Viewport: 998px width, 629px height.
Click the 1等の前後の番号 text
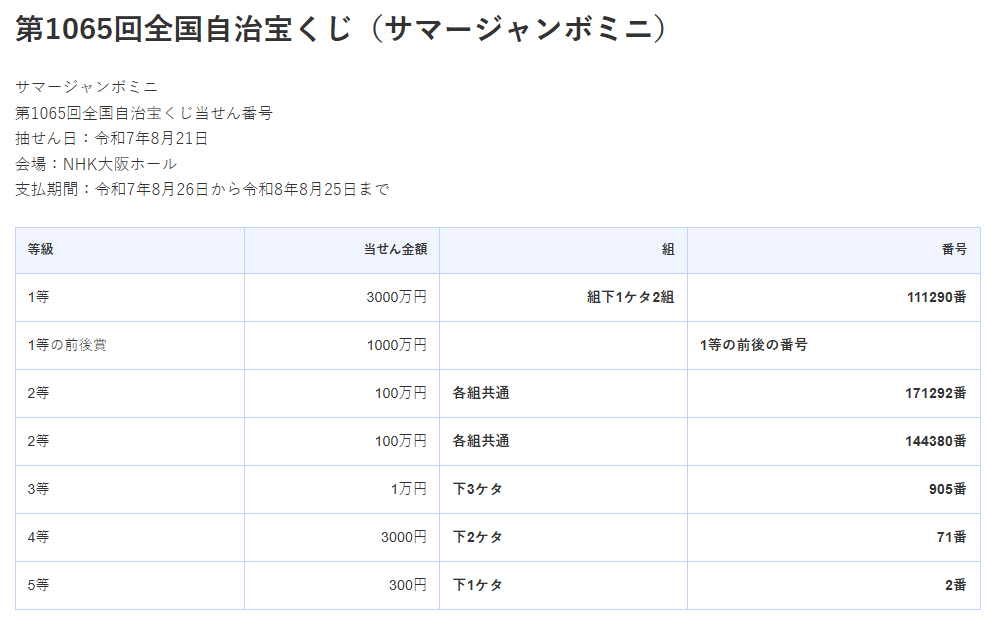[x=754, y=345]
